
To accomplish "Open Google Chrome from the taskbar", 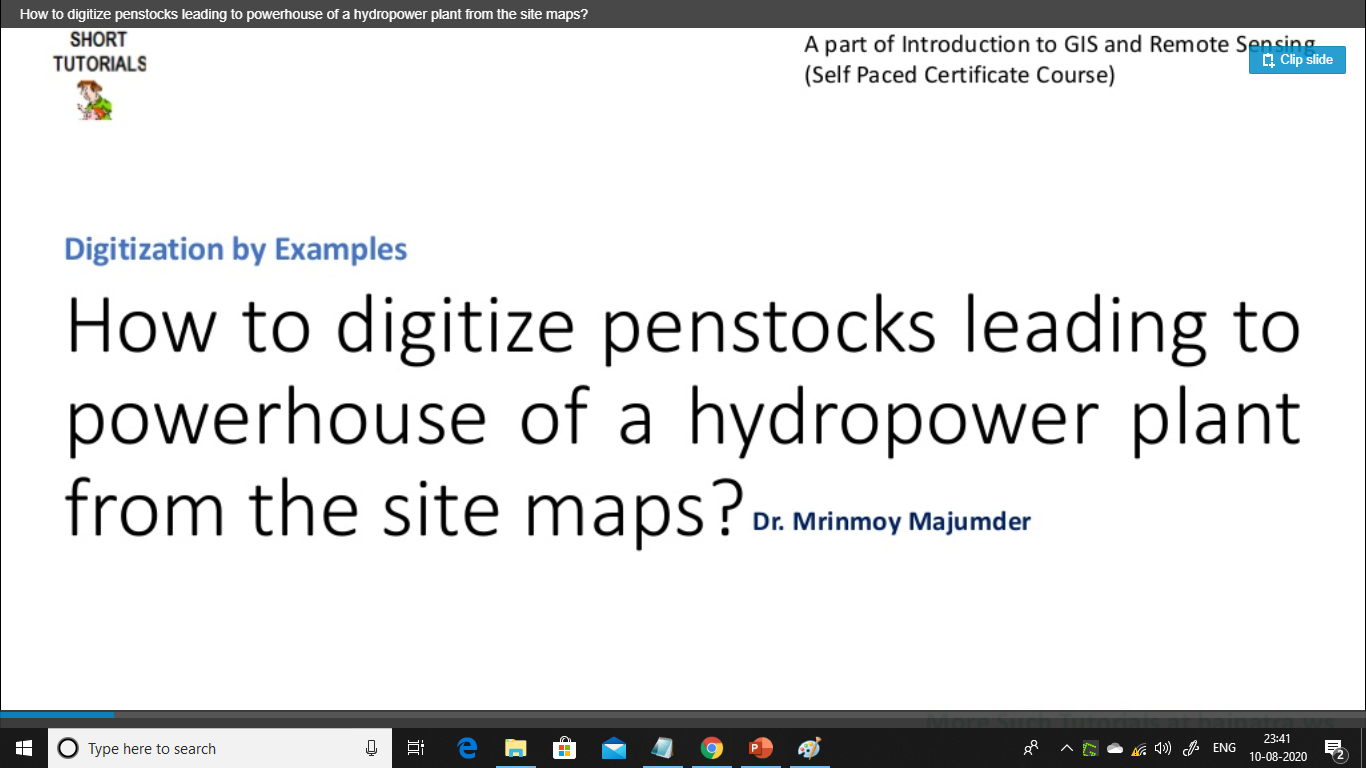I will (711, 748).
